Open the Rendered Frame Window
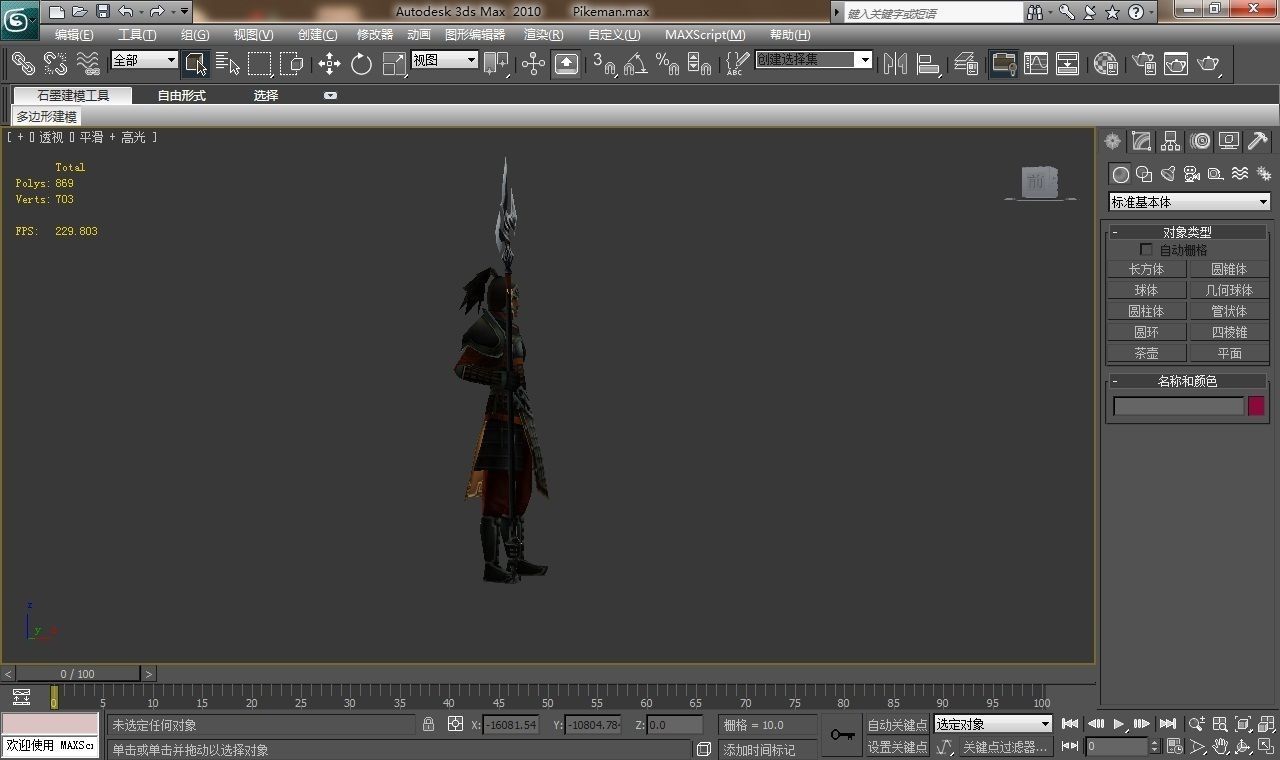The image size is (1280, 760). [x=1175, y=64]
